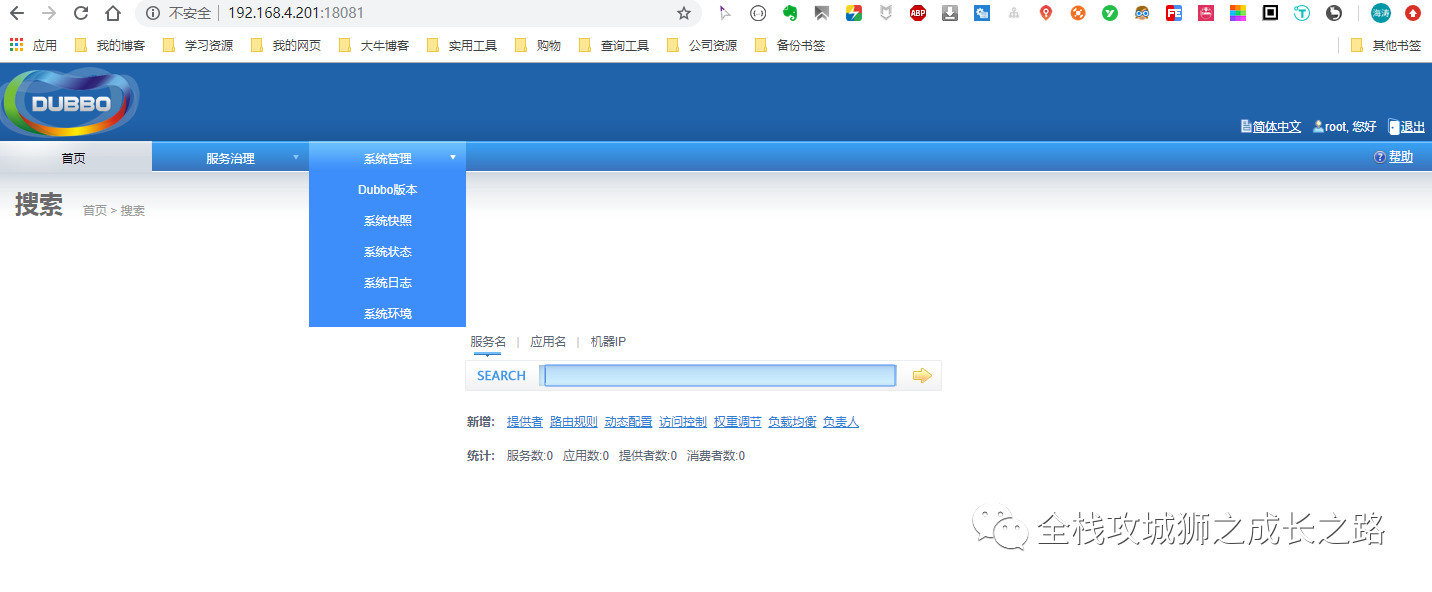Click the red FE extension icon

point(1174,13)
